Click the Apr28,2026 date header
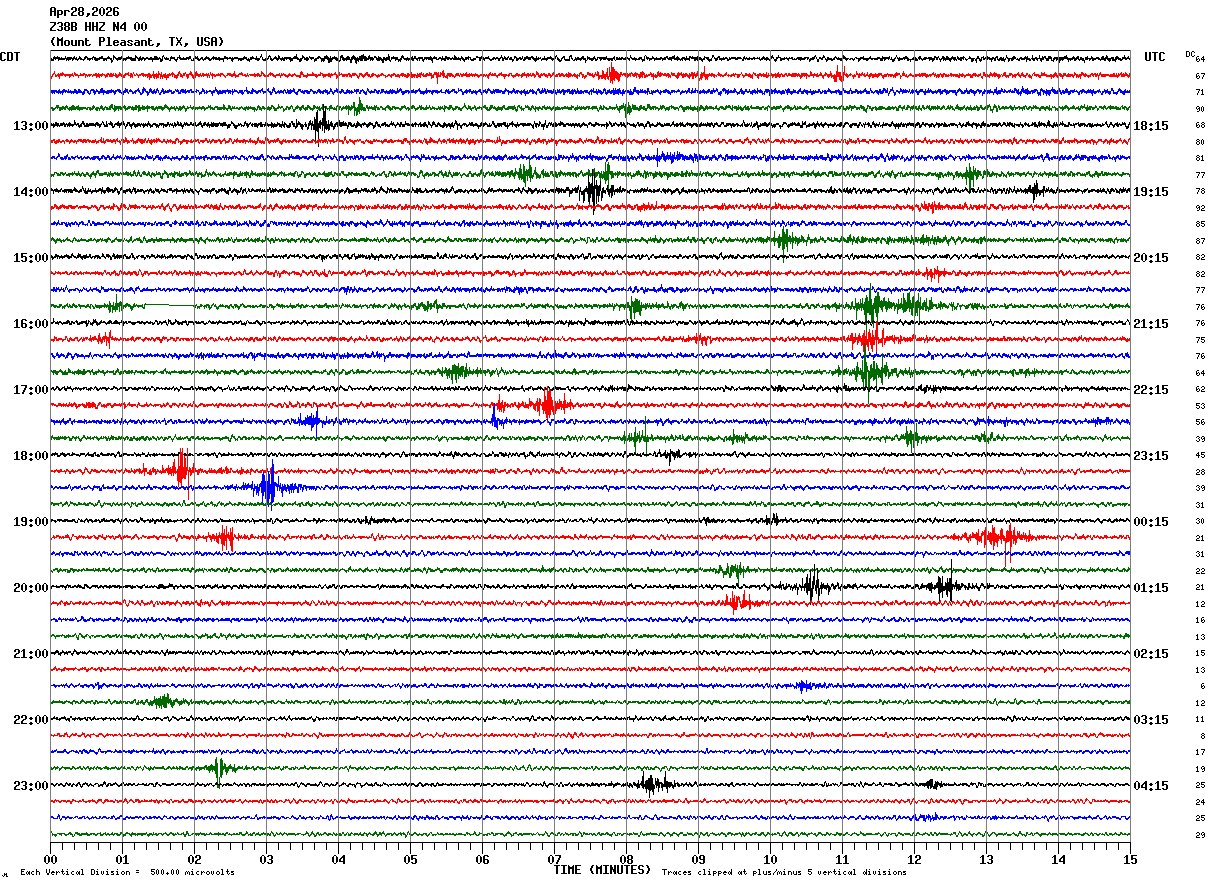 [84, 12]
